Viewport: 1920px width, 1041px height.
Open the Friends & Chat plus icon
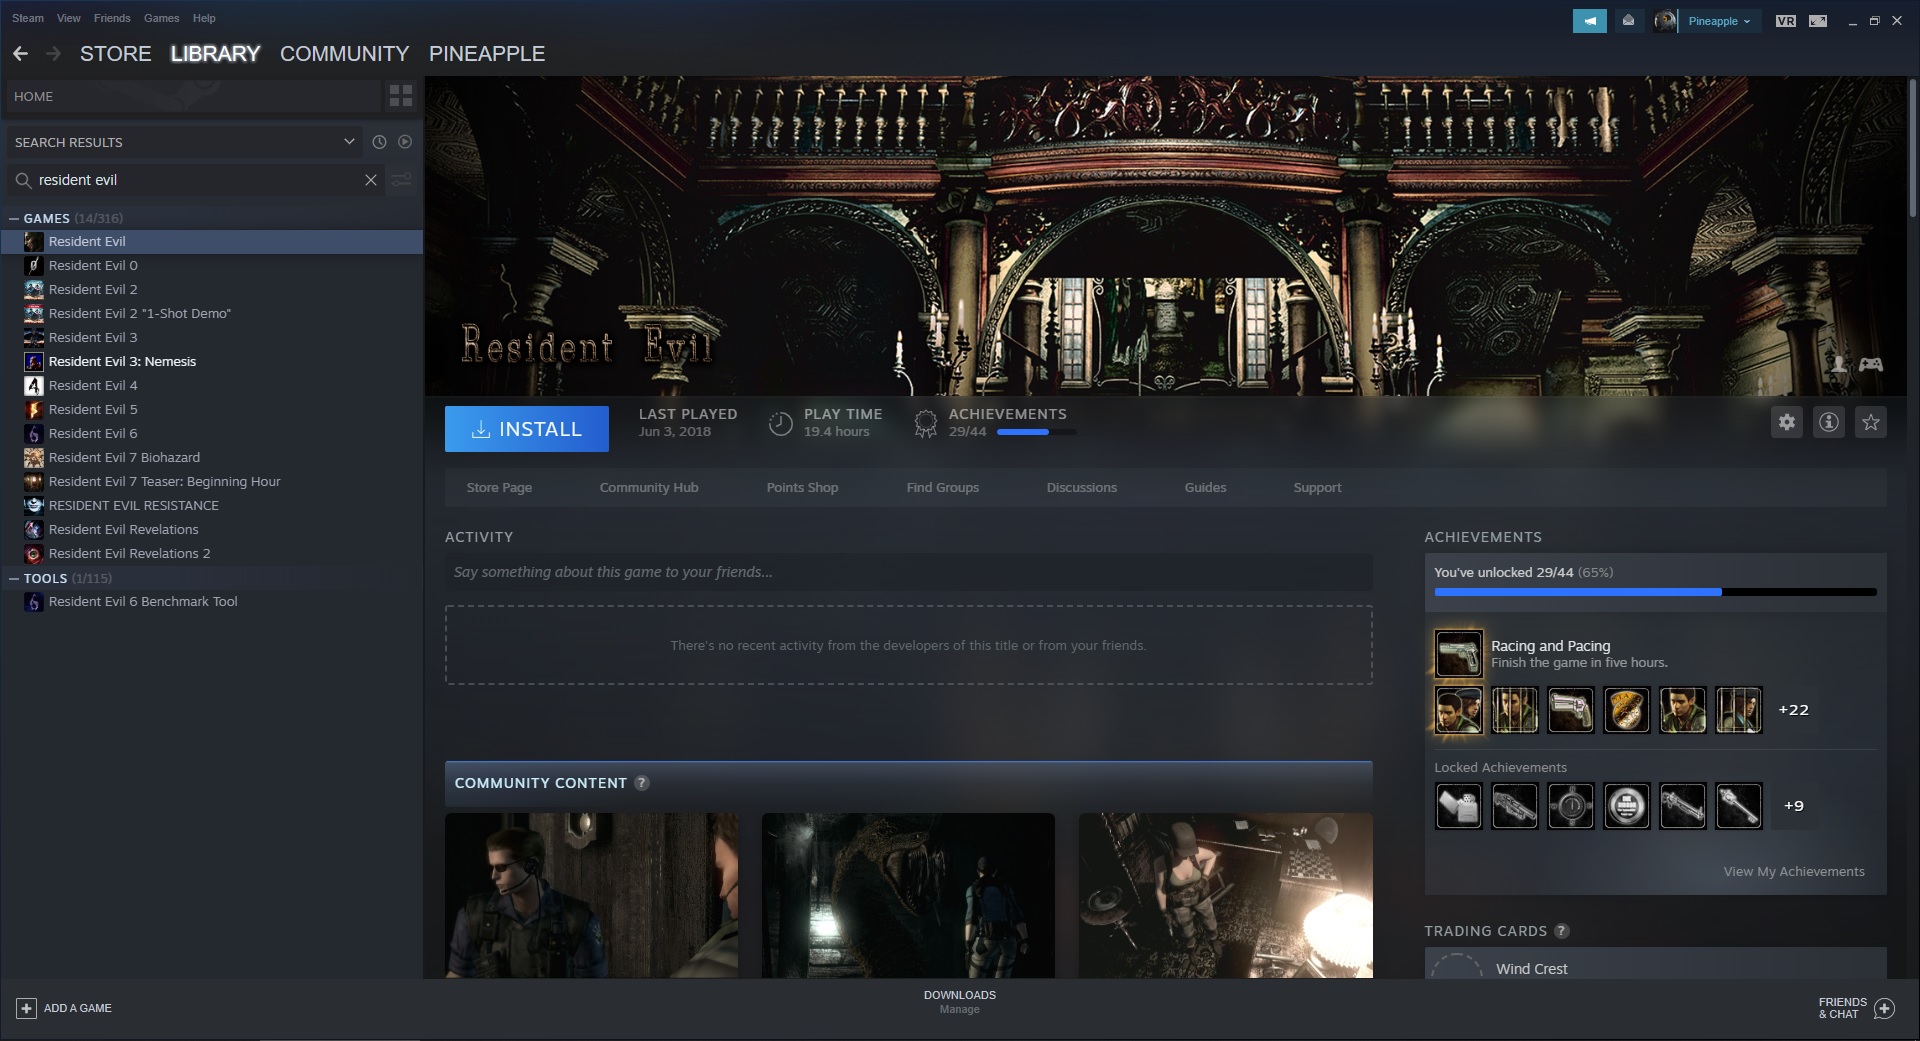tap(1884, 1008)
